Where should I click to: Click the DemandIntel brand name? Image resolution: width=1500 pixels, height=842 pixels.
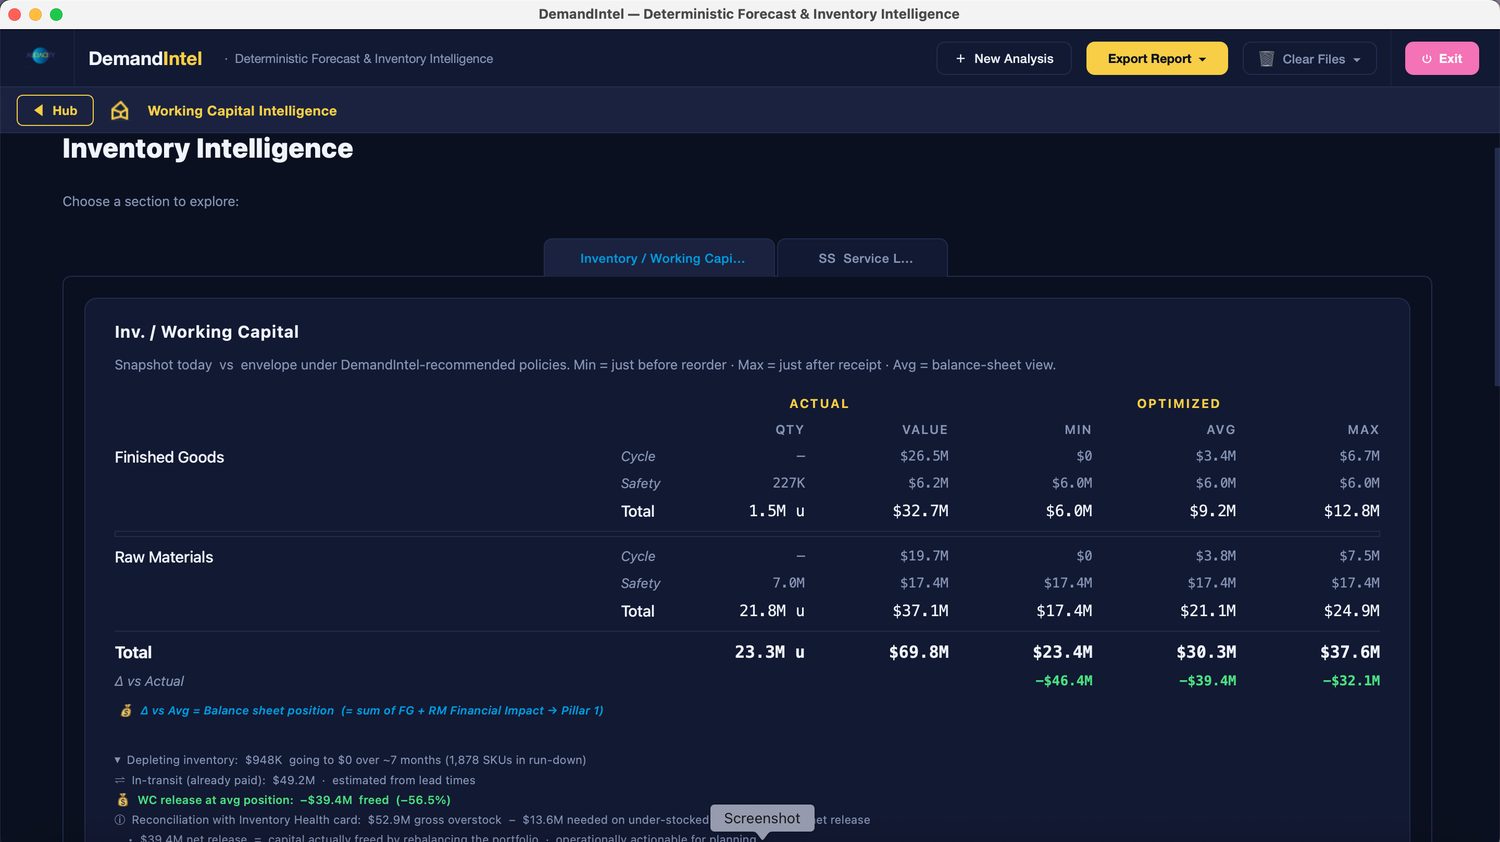point(145,59)
